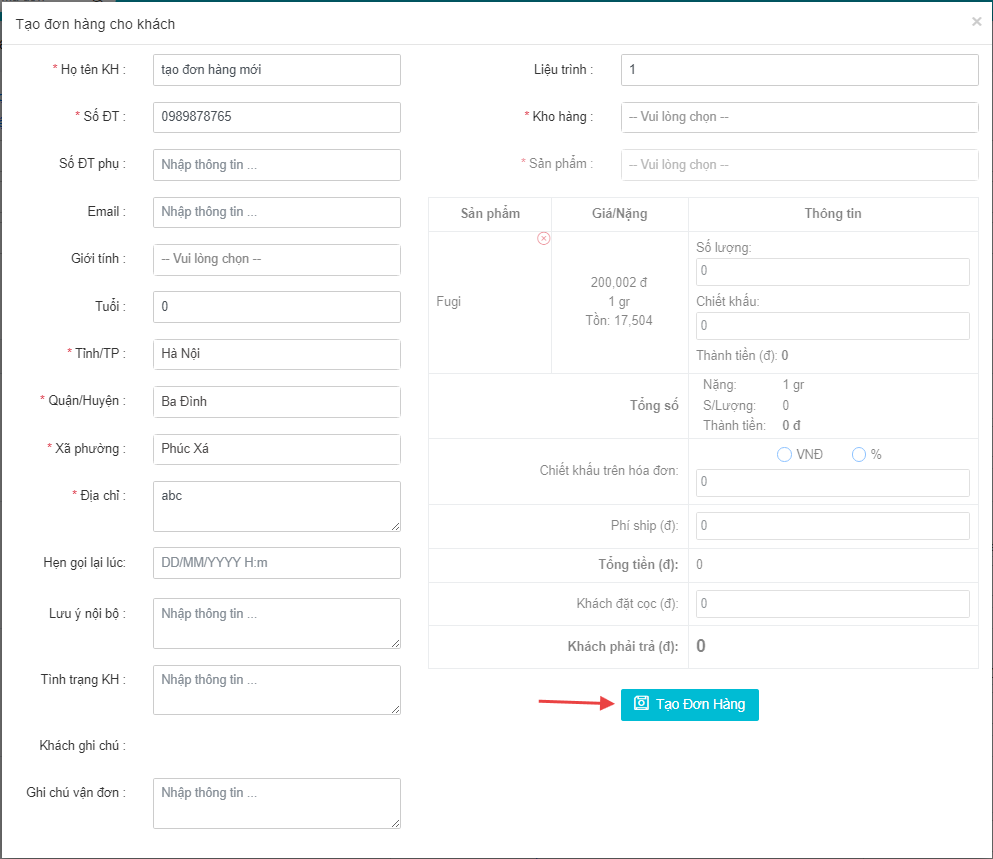
Task: Click the Phí ship input field
Action: [832, 526]
